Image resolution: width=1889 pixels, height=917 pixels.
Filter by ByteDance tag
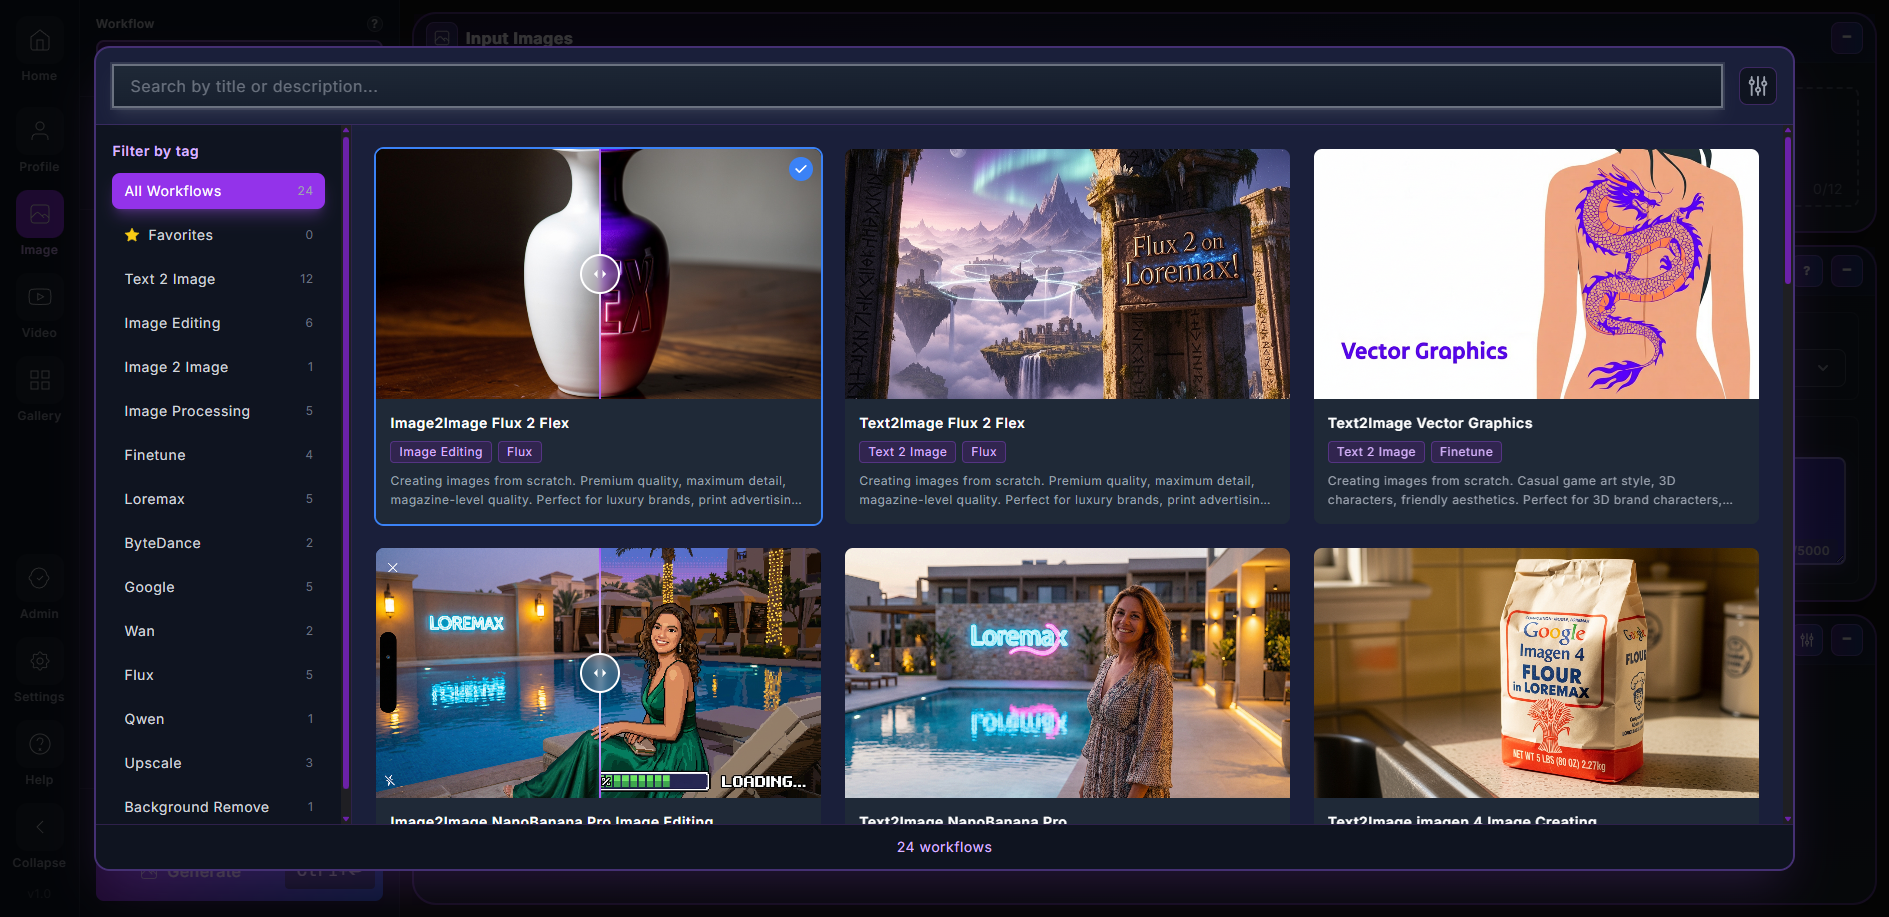click(x=218, y=543)
